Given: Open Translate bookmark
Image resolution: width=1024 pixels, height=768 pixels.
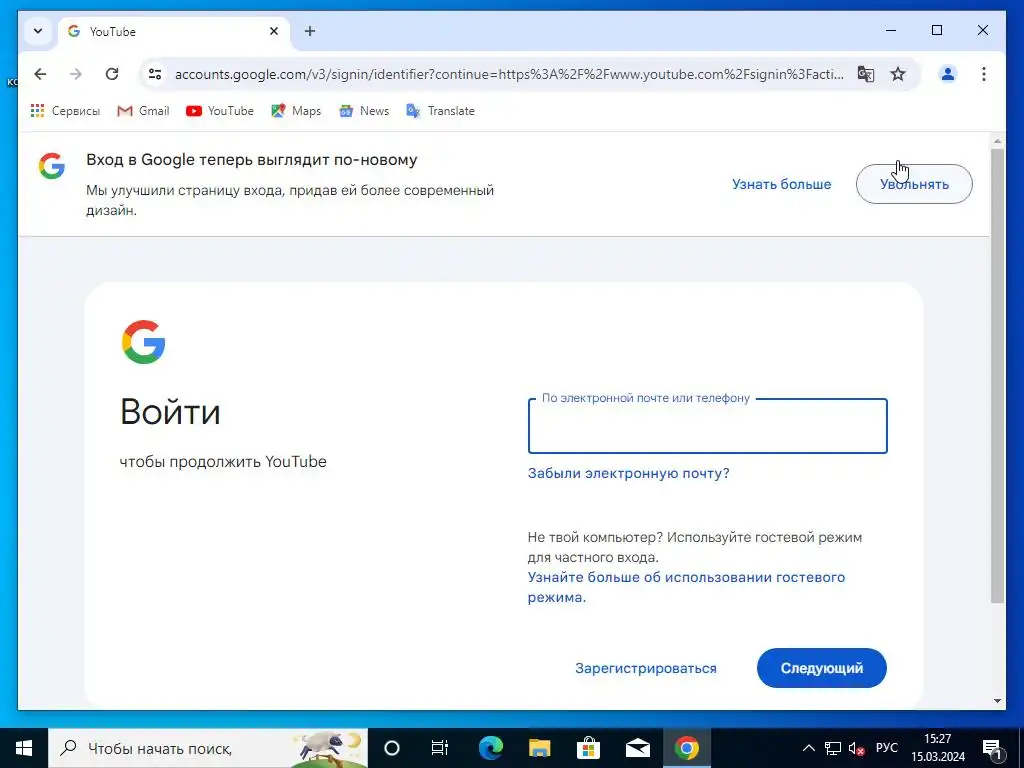Looking at the screenshot, I should [x=441, y=111].
